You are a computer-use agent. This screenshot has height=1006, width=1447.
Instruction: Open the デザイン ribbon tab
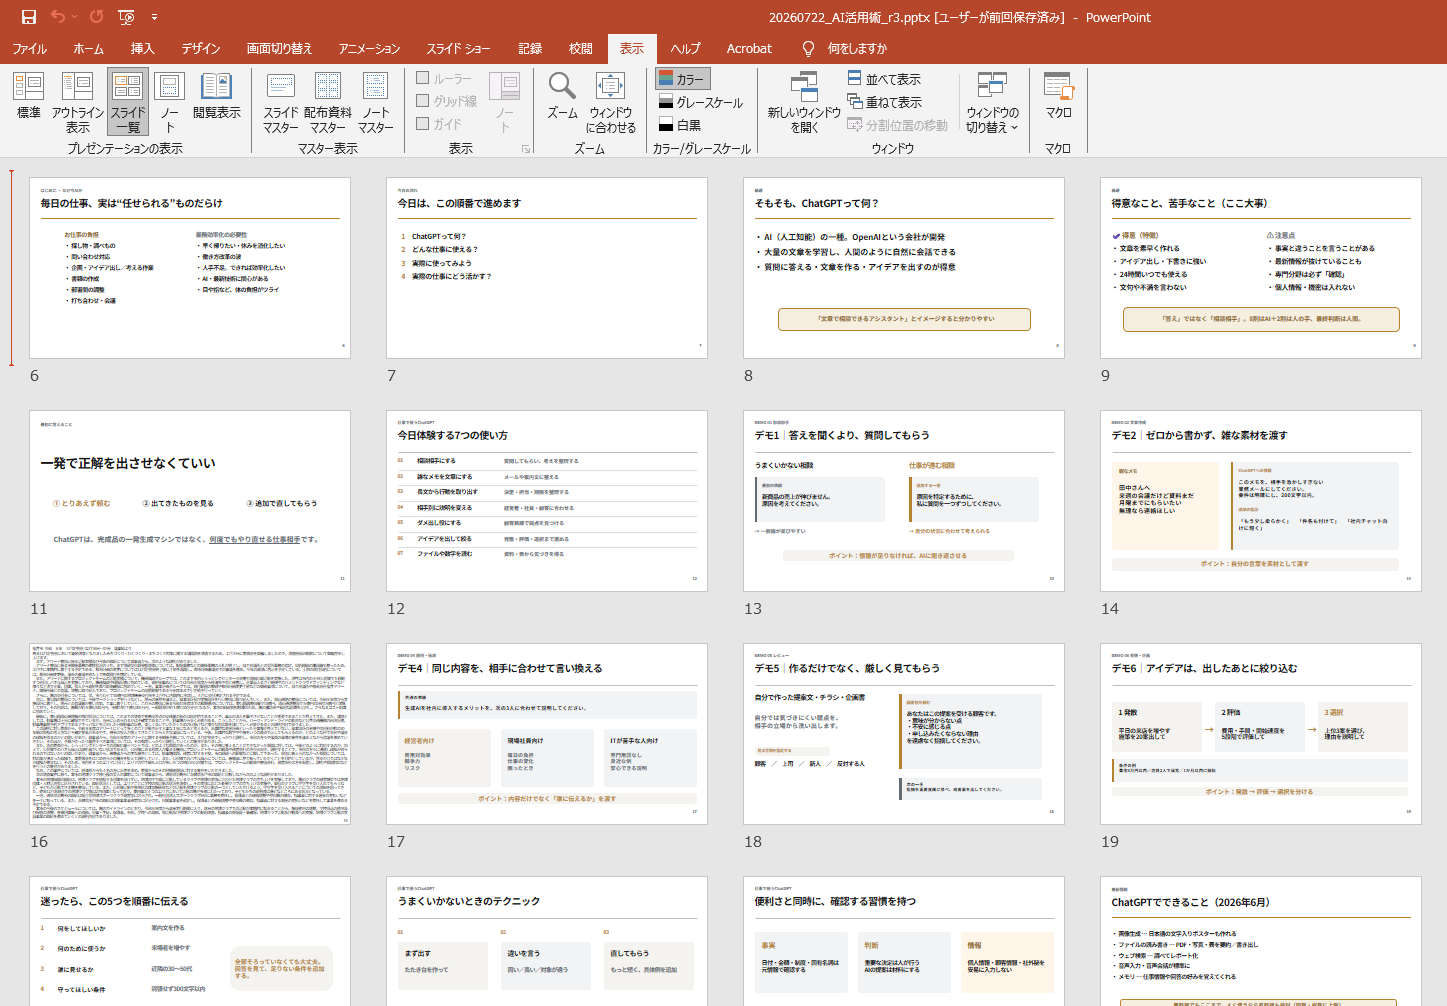tap(200, 48)
